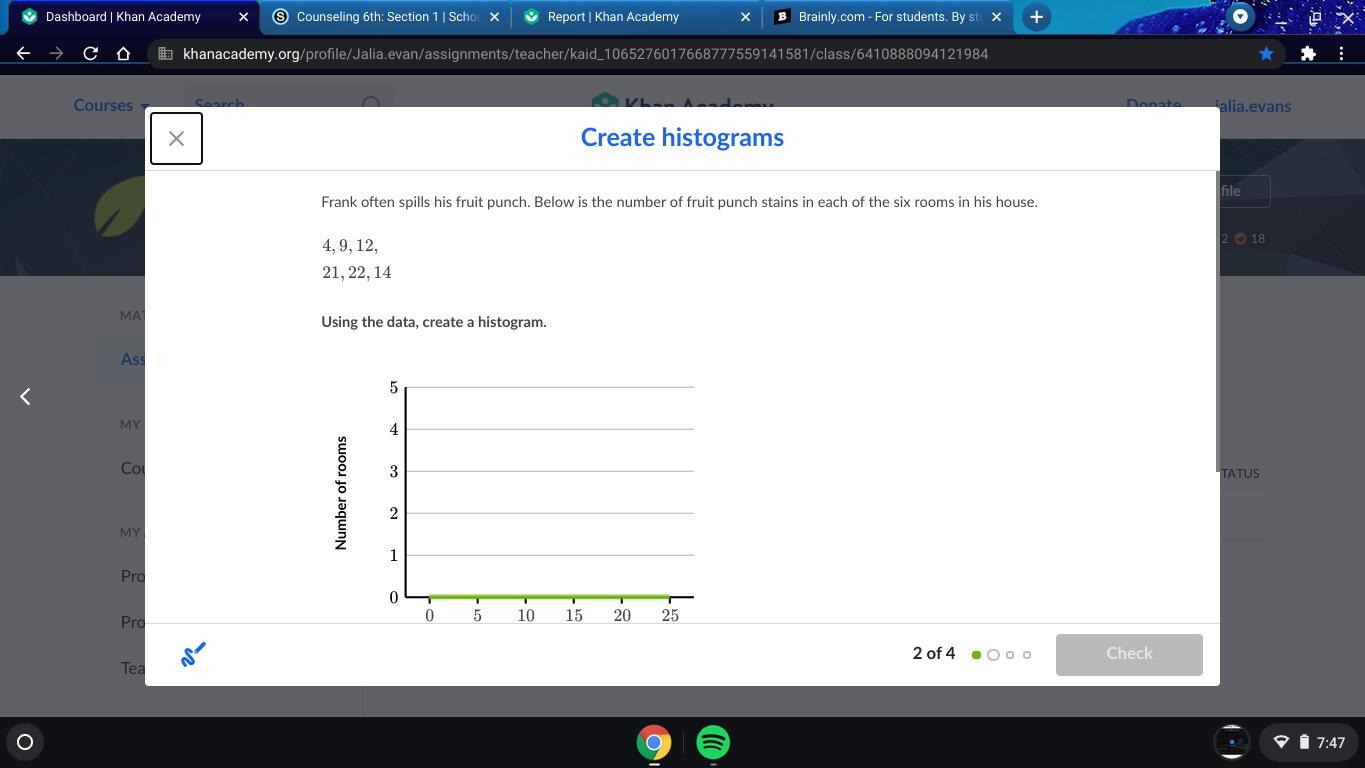Open the Wi-Fi status icon
The image size is (1365, 768).
pos(1281,742)
